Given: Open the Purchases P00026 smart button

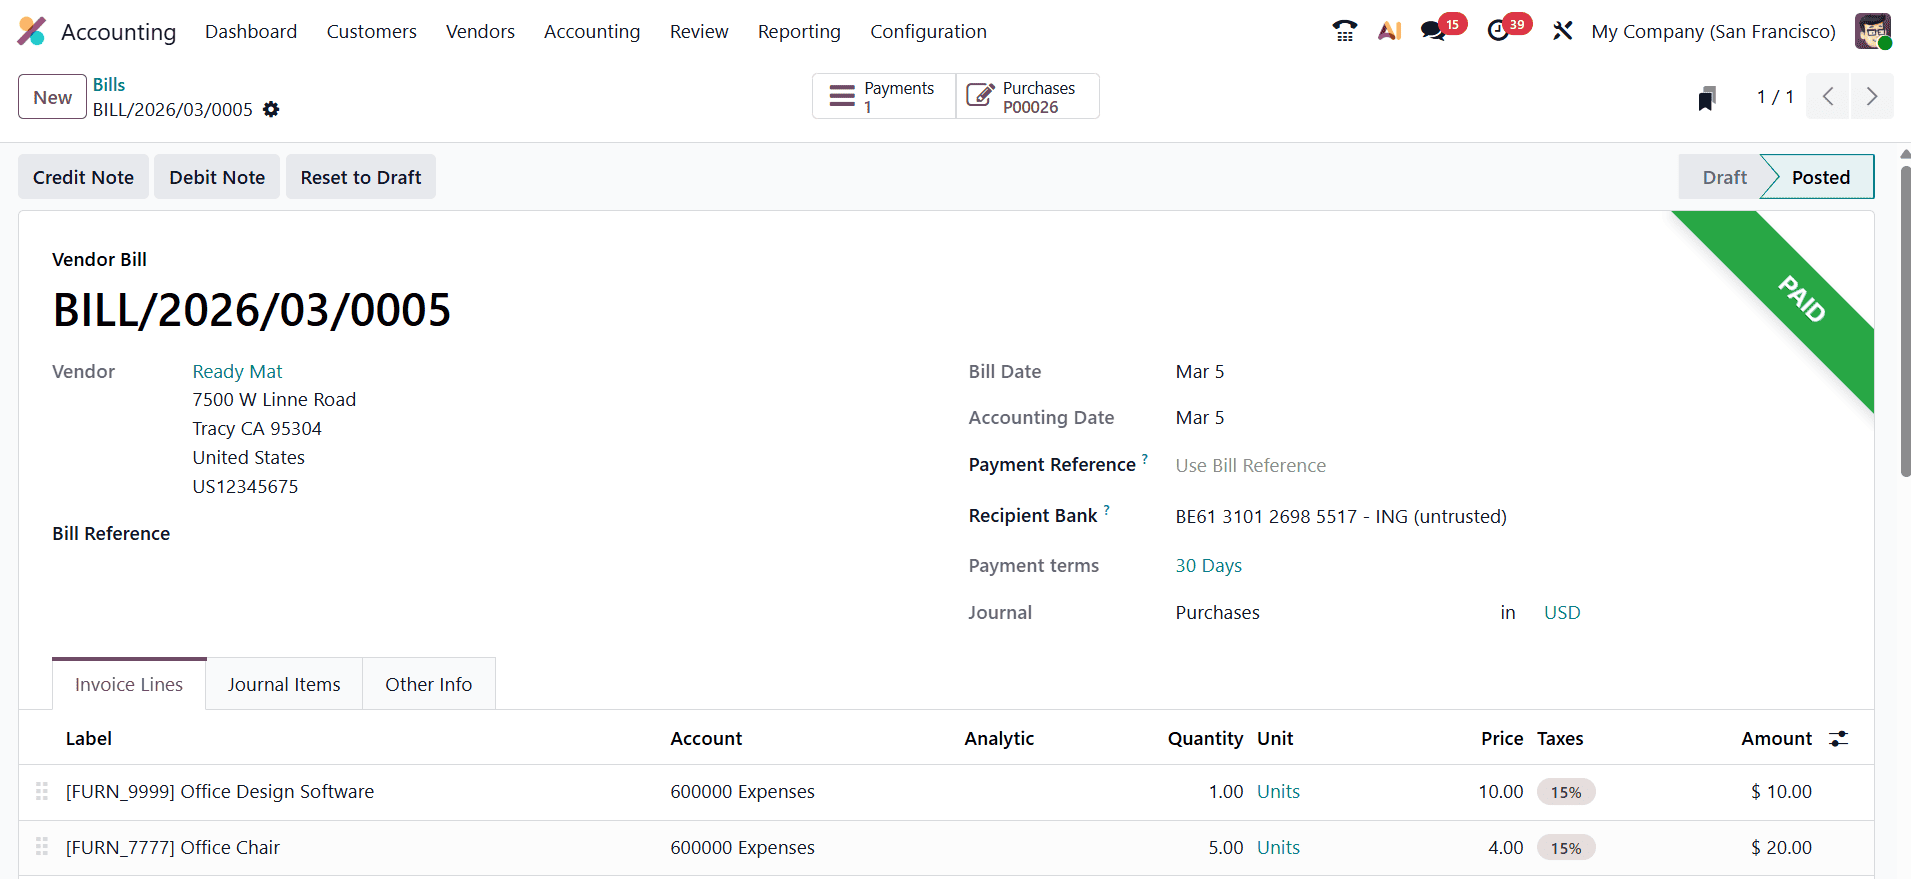Looking at the screenshot, I should click(1028, 97).
